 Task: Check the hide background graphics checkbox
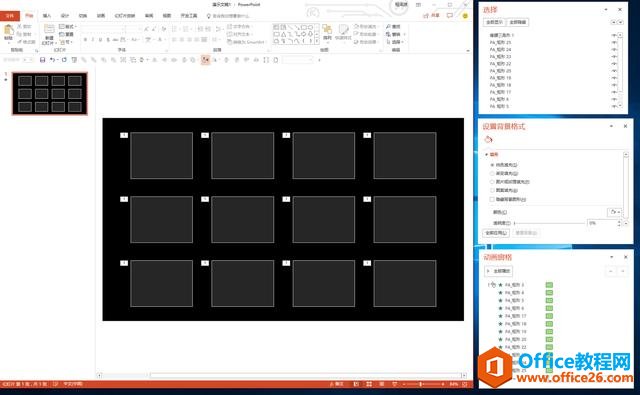tap(492, 199)
